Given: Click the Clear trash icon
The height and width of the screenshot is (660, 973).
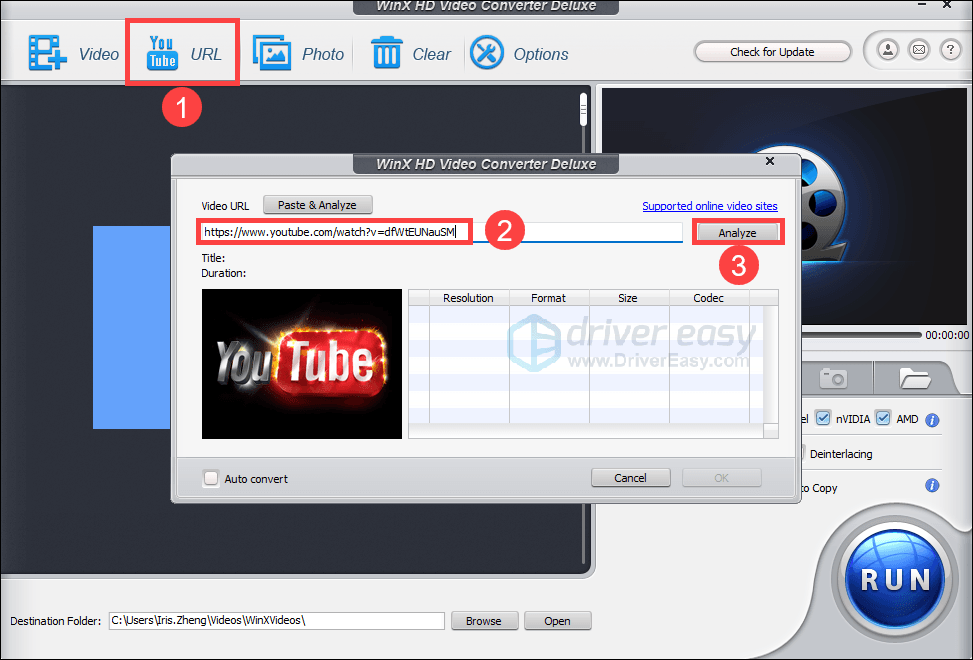Looking at the screenshot, I should pos(387,54).
